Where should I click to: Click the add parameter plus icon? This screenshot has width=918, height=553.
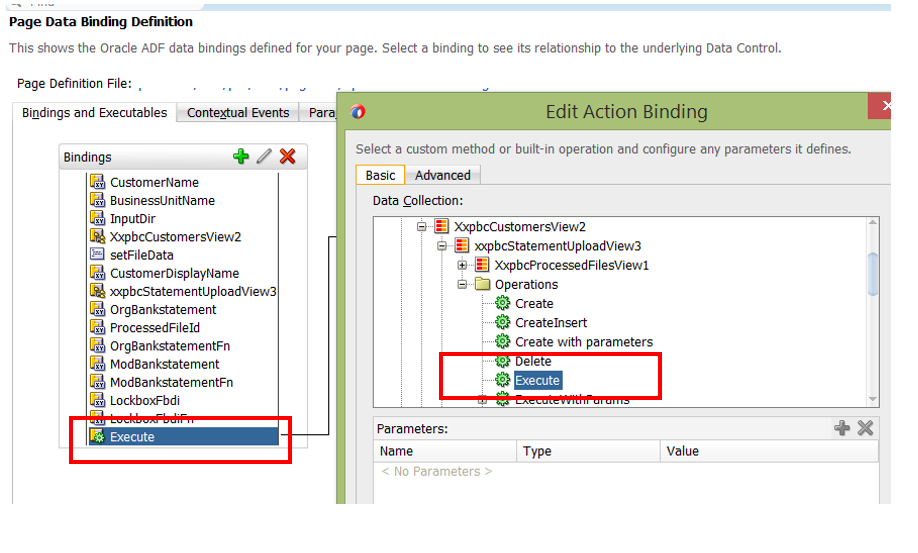click(842, 428)
